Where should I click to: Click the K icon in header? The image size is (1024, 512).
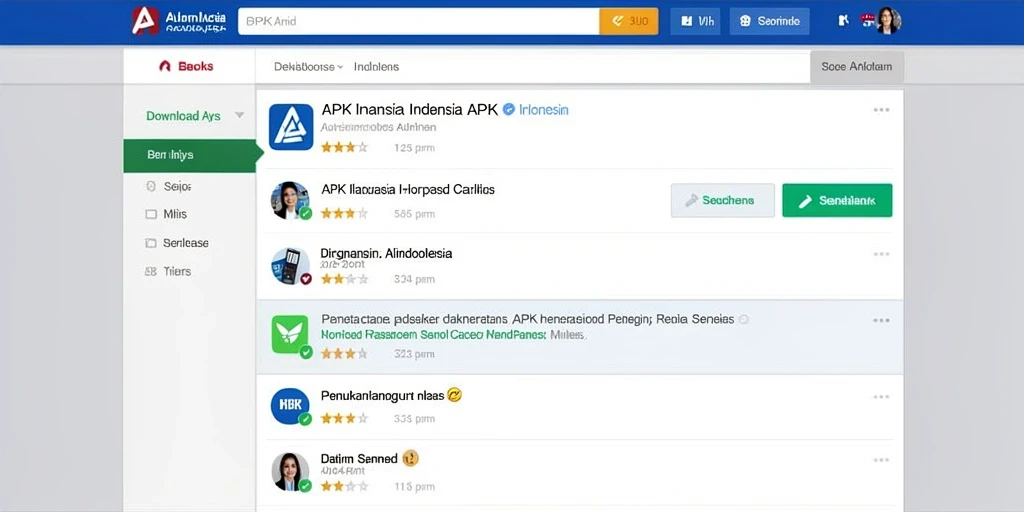[x=843, y=21]
